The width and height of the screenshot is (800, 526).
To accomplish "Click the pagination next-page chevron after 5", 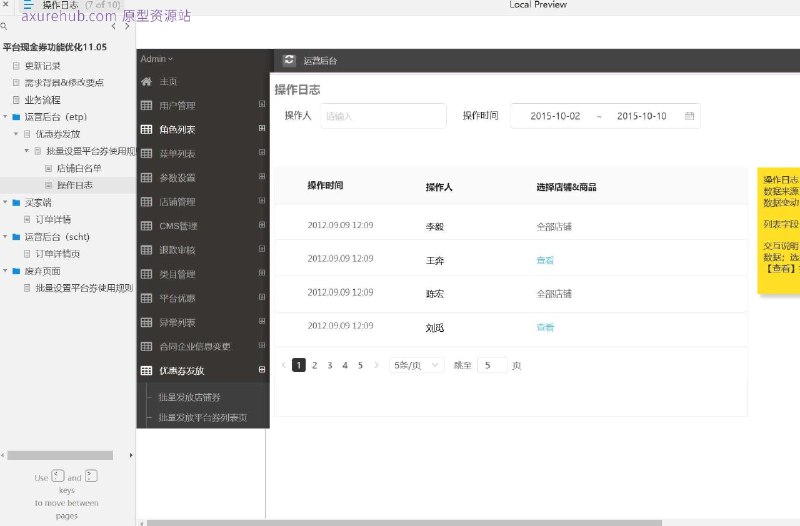I will coord(377,365).
